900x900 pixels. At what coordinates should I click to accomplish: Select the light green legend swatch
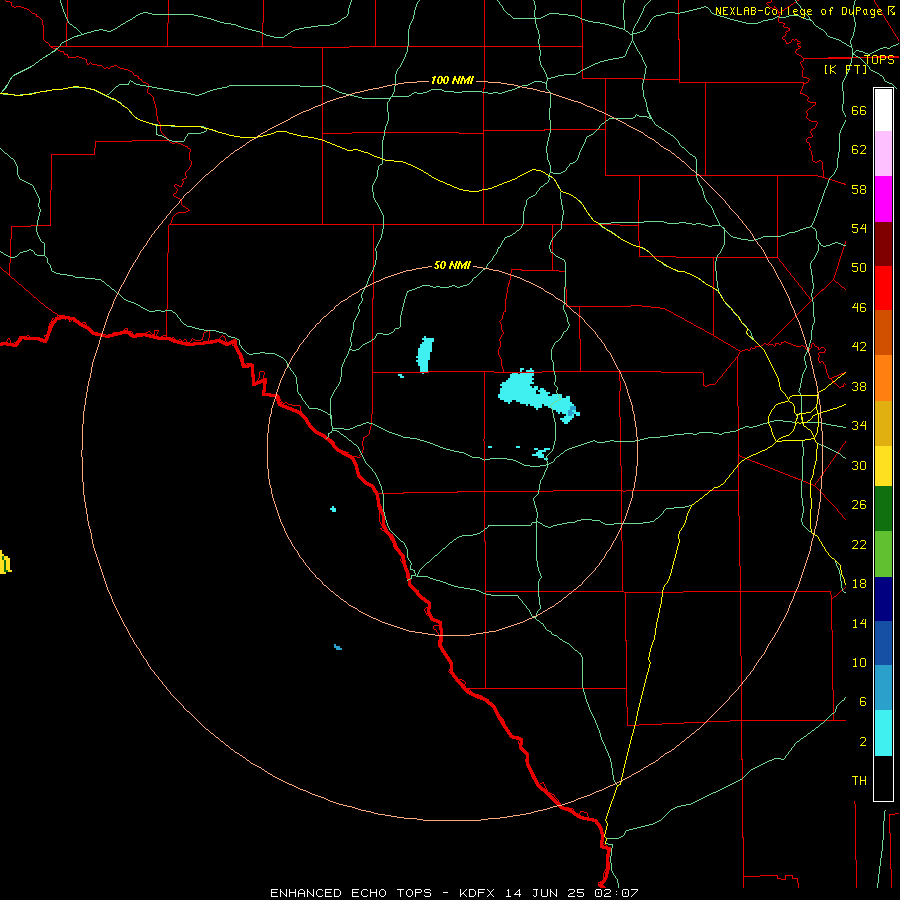click(x=883, y=554)
